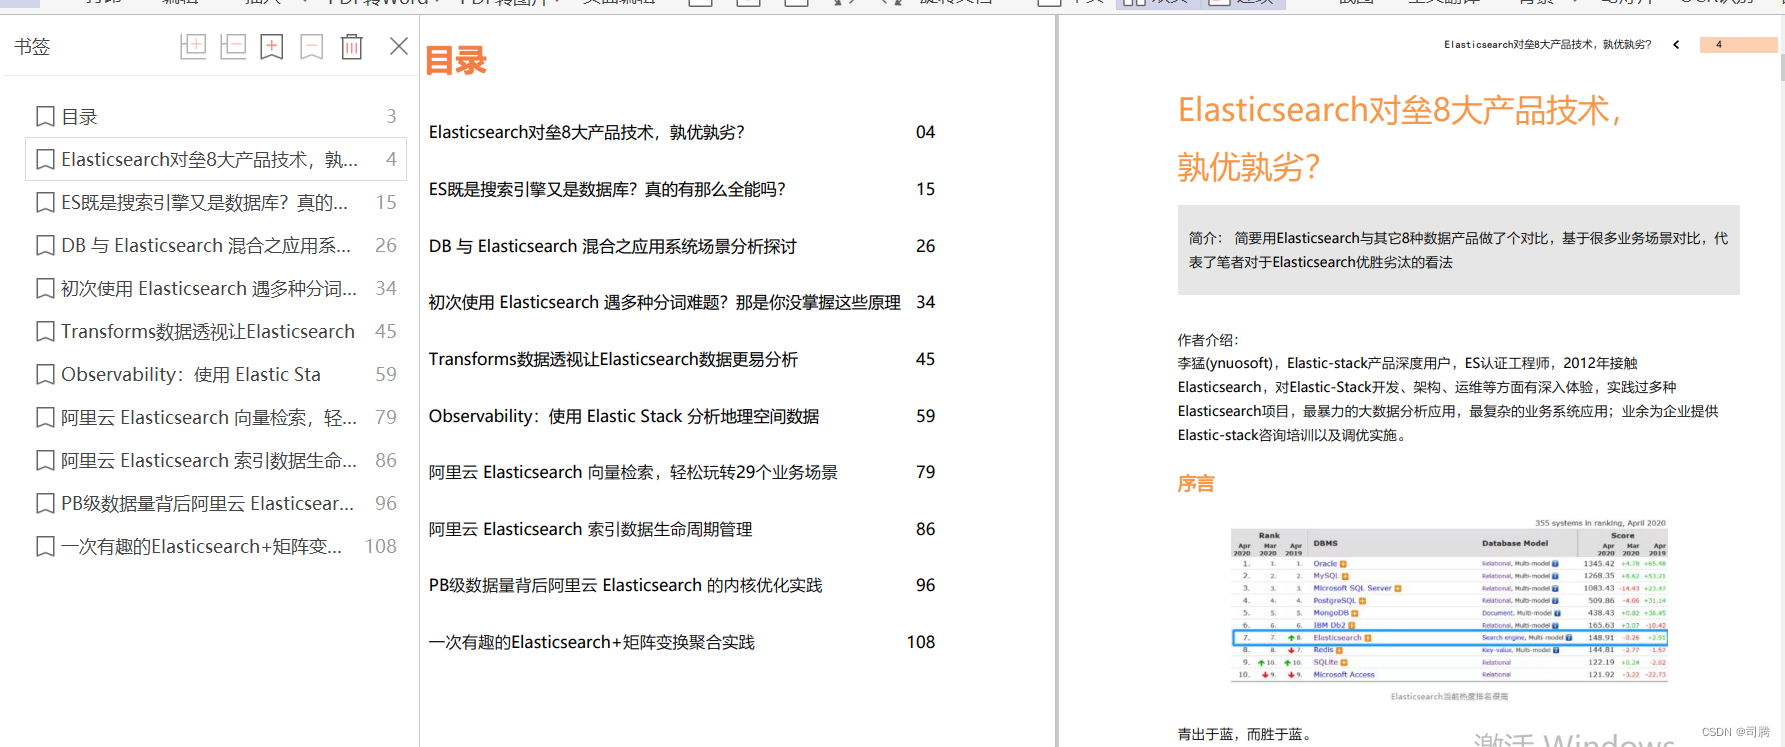Click the page number 4 box in header
1785x747 pixels.
pos(1737,44)
